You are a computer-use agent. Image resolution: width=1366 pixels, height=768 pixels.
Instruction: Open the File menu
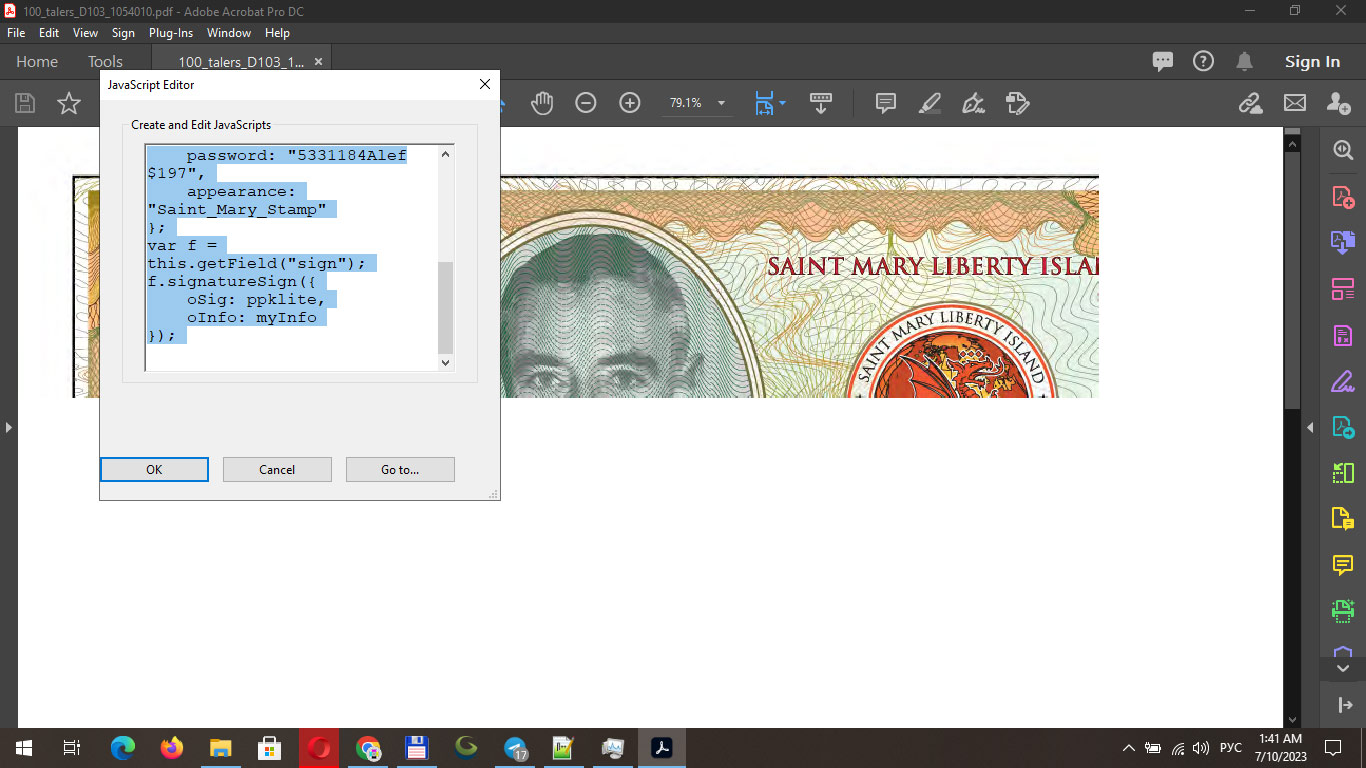(16, 33)
